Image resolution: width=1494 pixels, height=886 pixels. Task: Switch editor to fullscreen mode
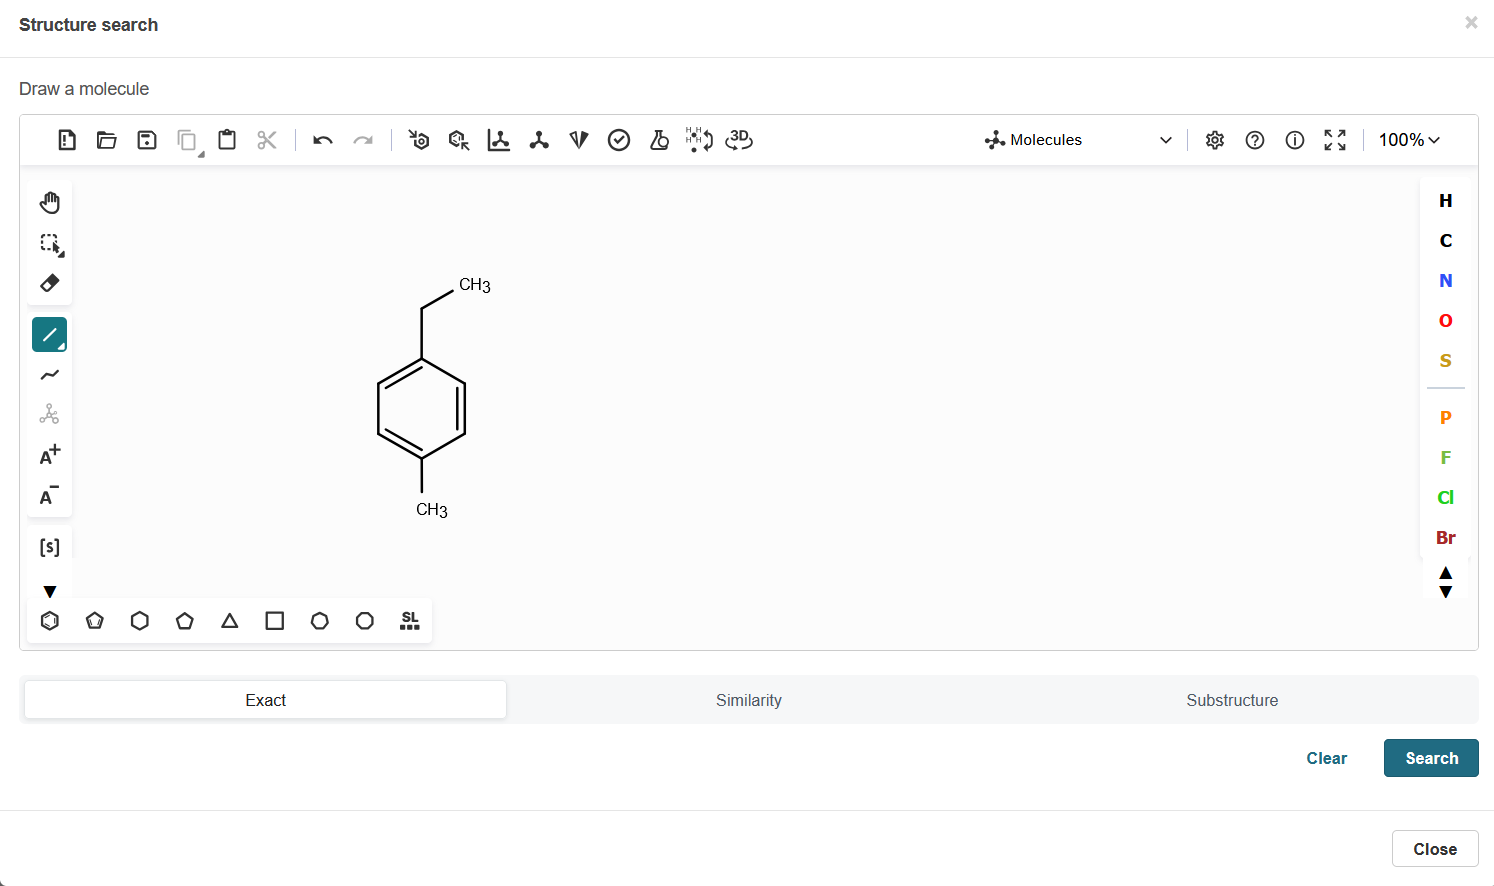click(1335, 140)
